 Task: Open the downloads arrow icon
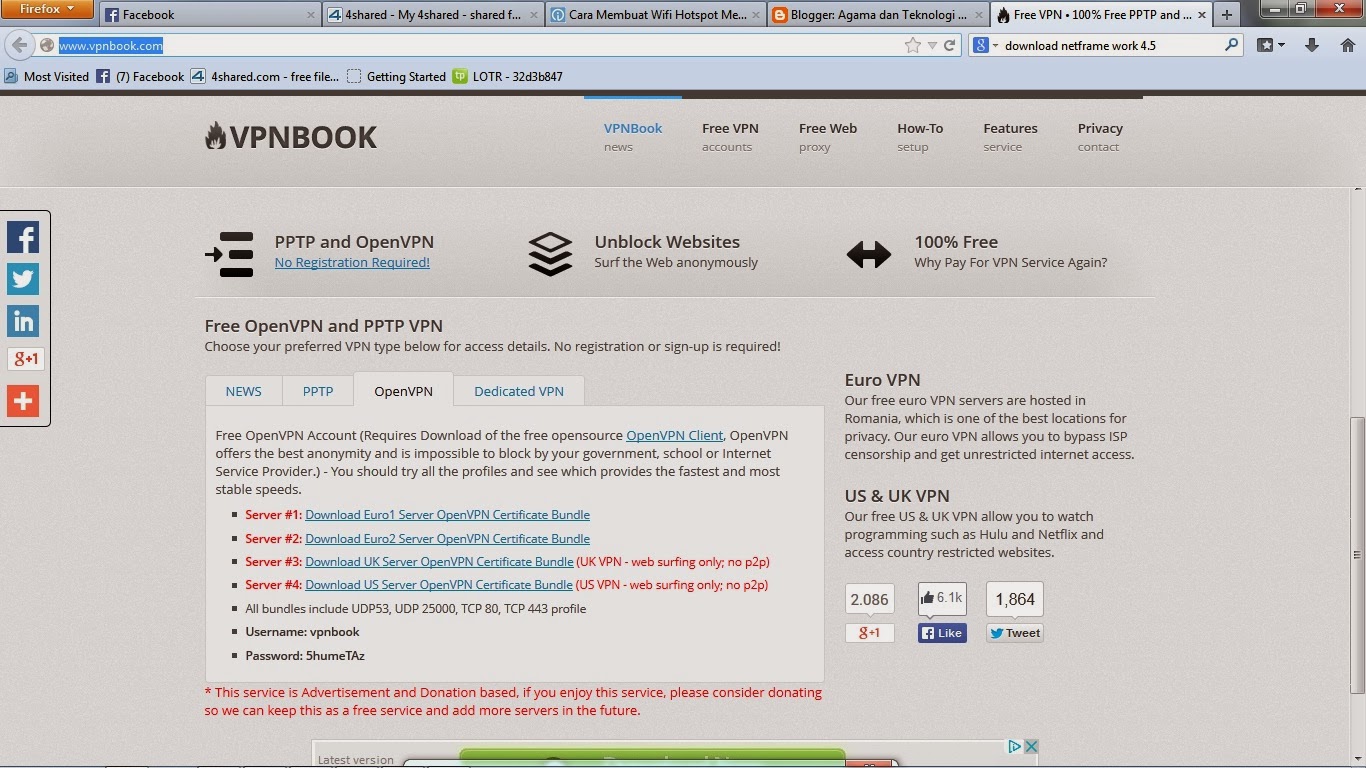click(1312, 45)
